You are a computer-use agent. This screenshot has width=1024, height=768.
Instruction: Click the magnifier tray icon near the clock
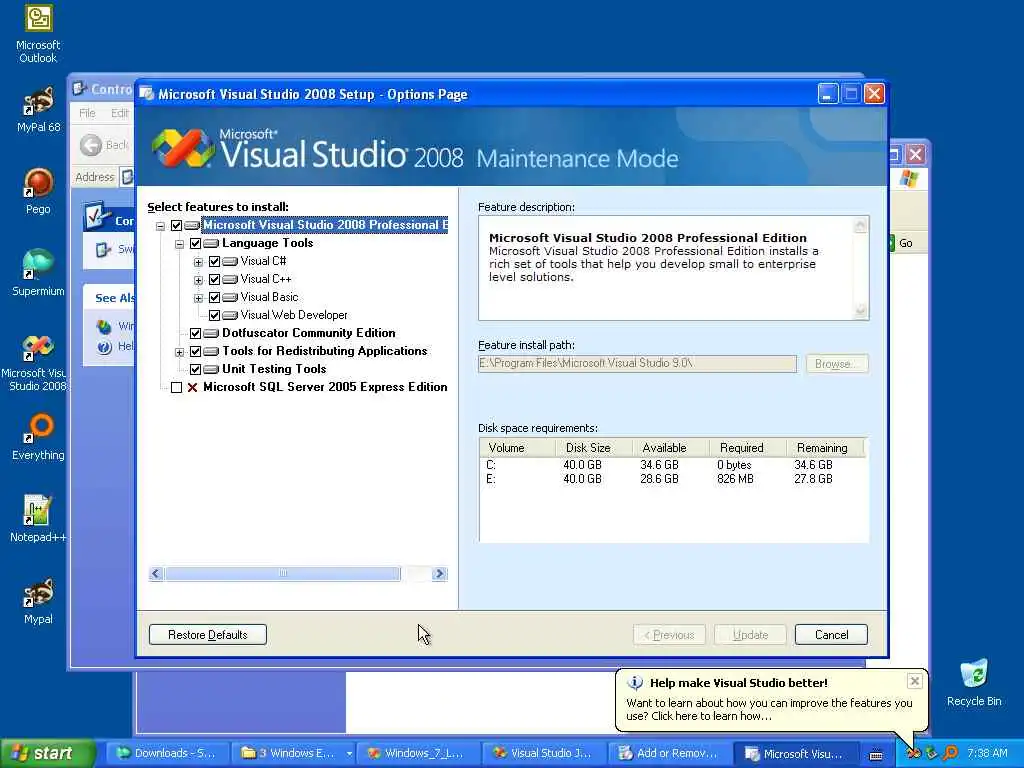tap(950, 753)
